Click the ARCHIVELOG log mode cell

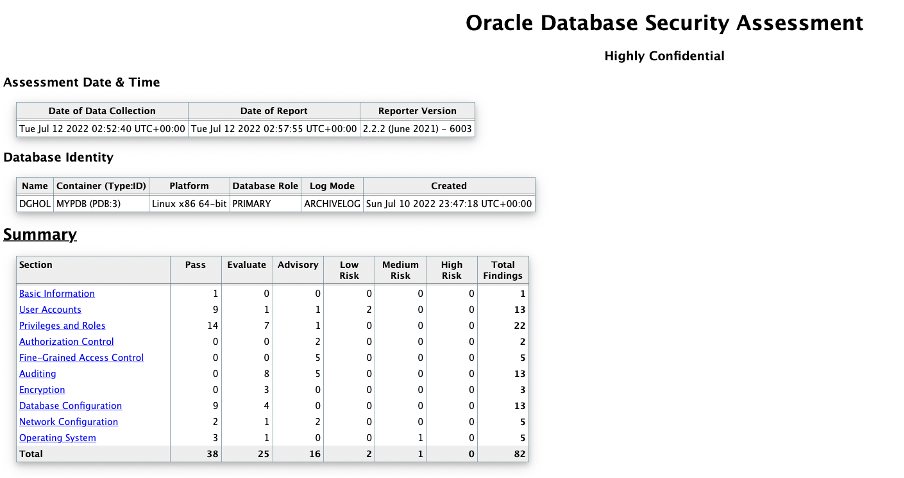tap(331, 203)
